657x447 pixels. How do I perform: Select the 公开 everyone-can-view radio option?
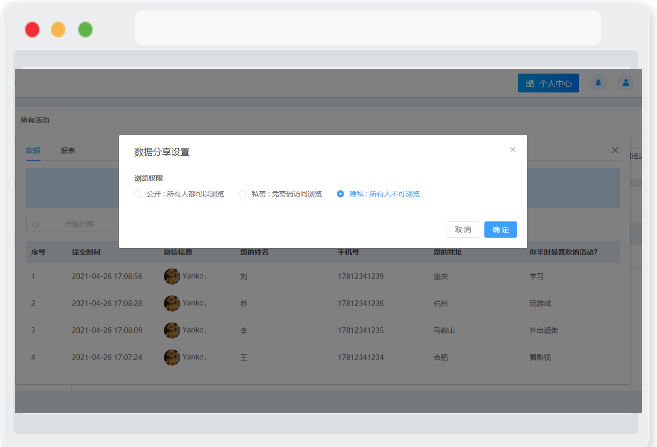click(x=179, y=194)
